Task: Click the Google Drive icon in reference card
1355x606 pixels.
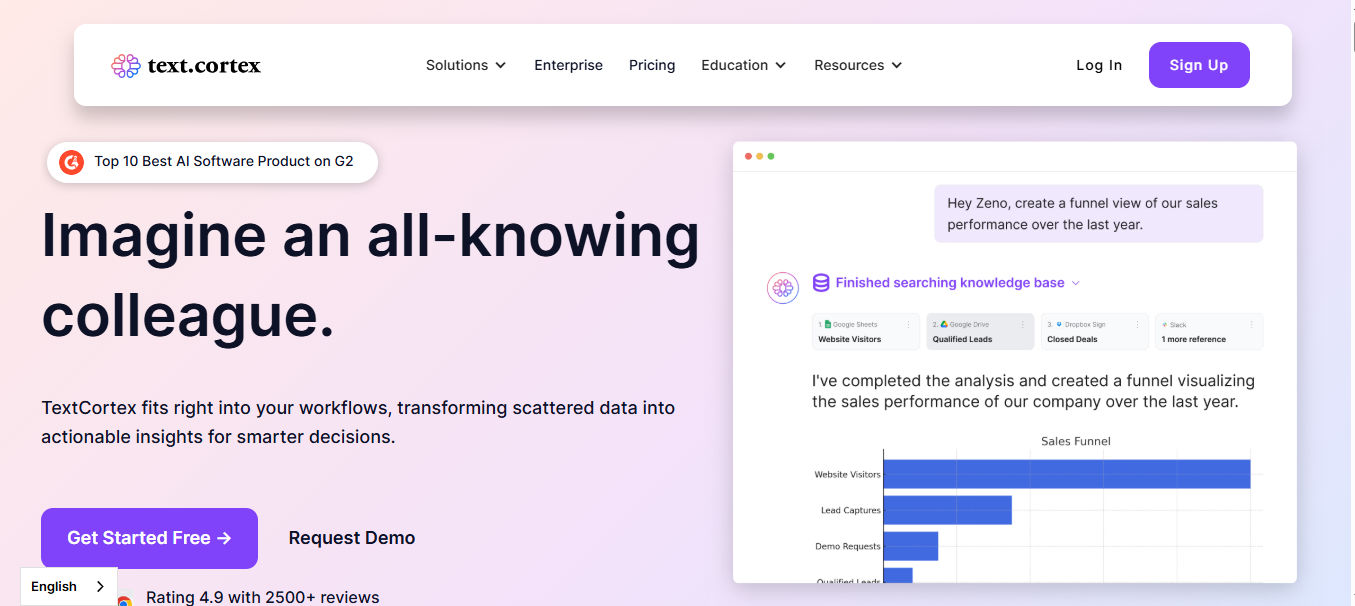Action: pos(944,324)
